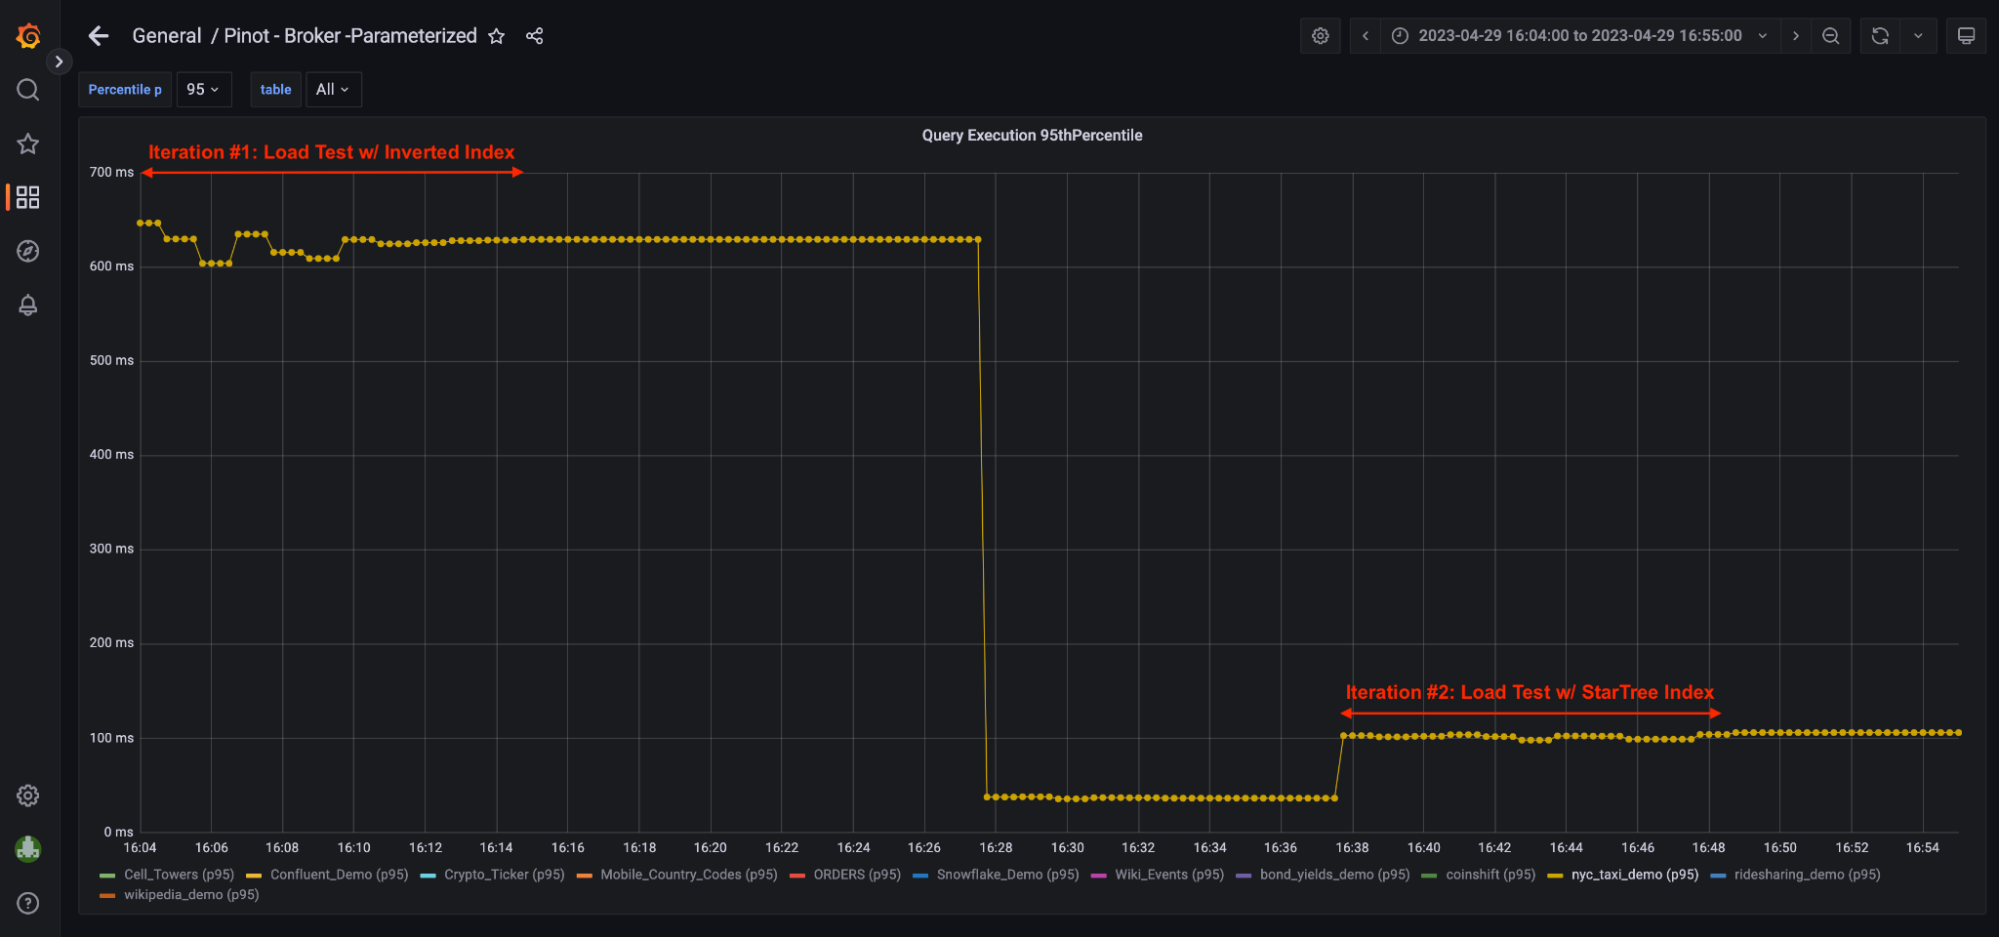Click the General breadcrumb link
The height and width of the screenshot is (938, 1999).
(x=166, y=35)
